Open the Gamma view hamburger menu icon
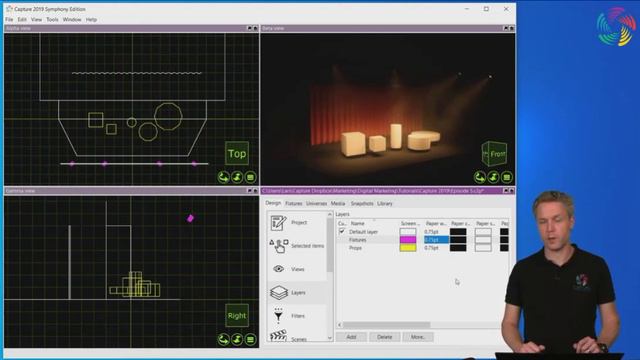640x360 pixels. coord(251,339)
